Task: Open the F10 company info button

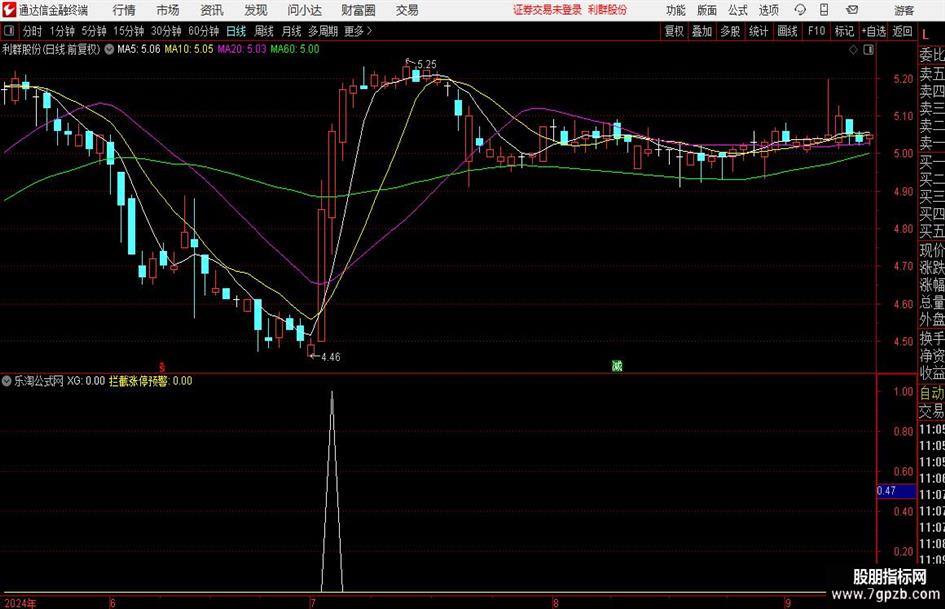Action: click(817, 31)
